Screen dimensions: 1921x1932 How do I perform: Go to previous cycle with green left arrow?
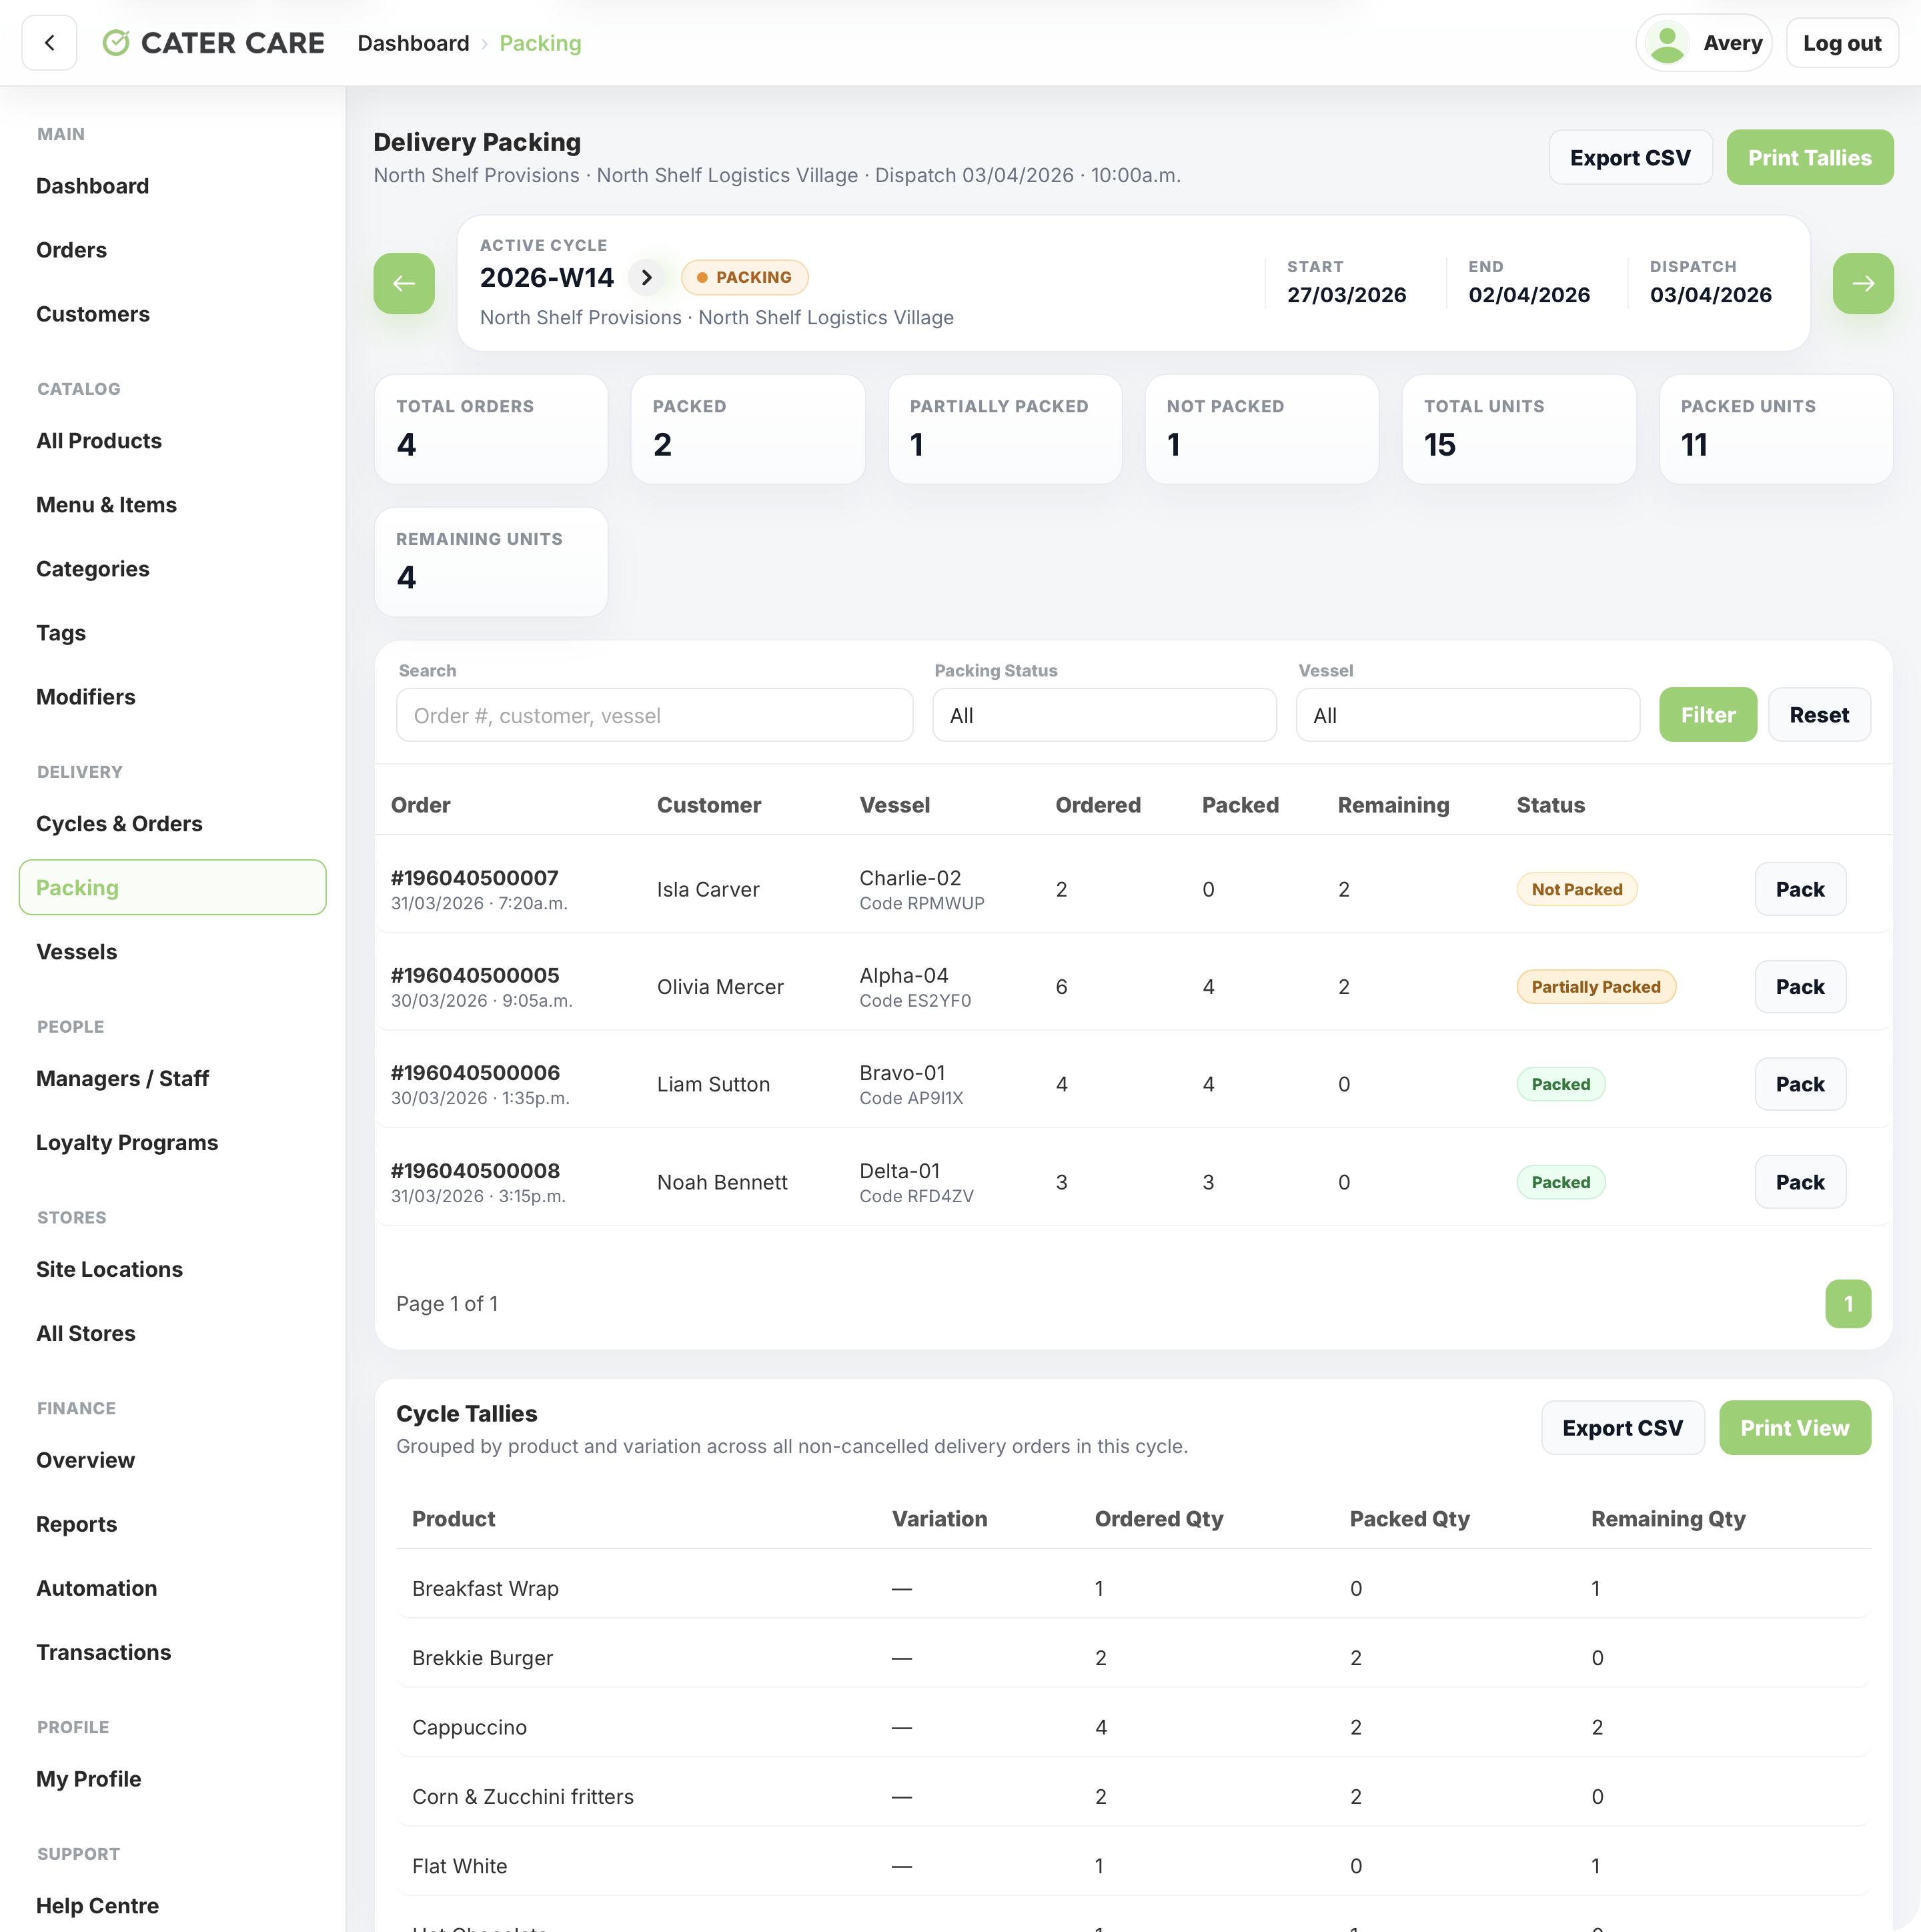tap(404, 284)
